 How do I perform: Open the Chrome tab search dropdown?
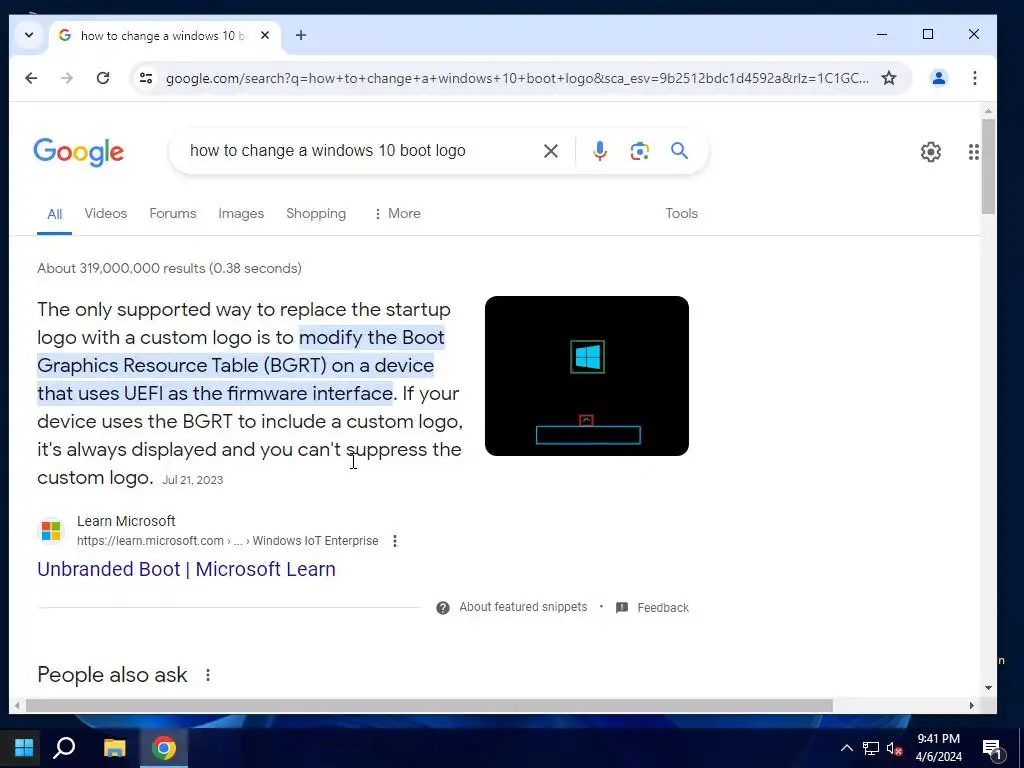[x=29, y=35]
